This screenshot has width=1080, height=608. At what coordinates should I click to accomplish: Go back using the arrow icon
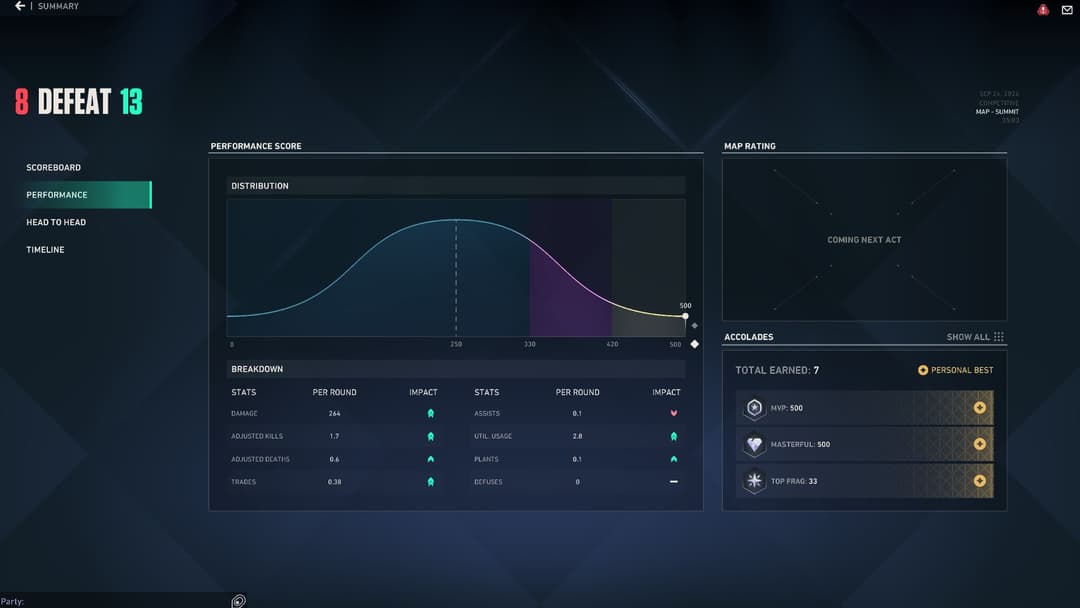20,6
